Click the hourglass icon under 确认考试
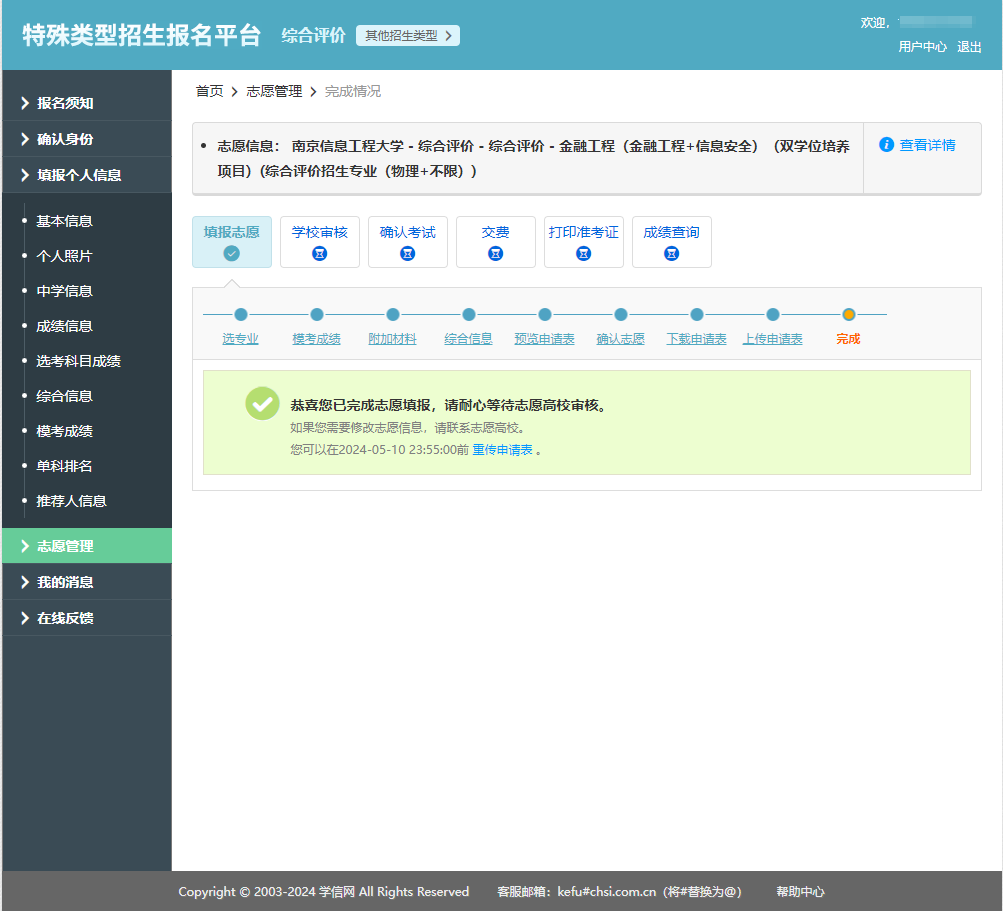Viewport: 1003px width, 911px height. 407,253
